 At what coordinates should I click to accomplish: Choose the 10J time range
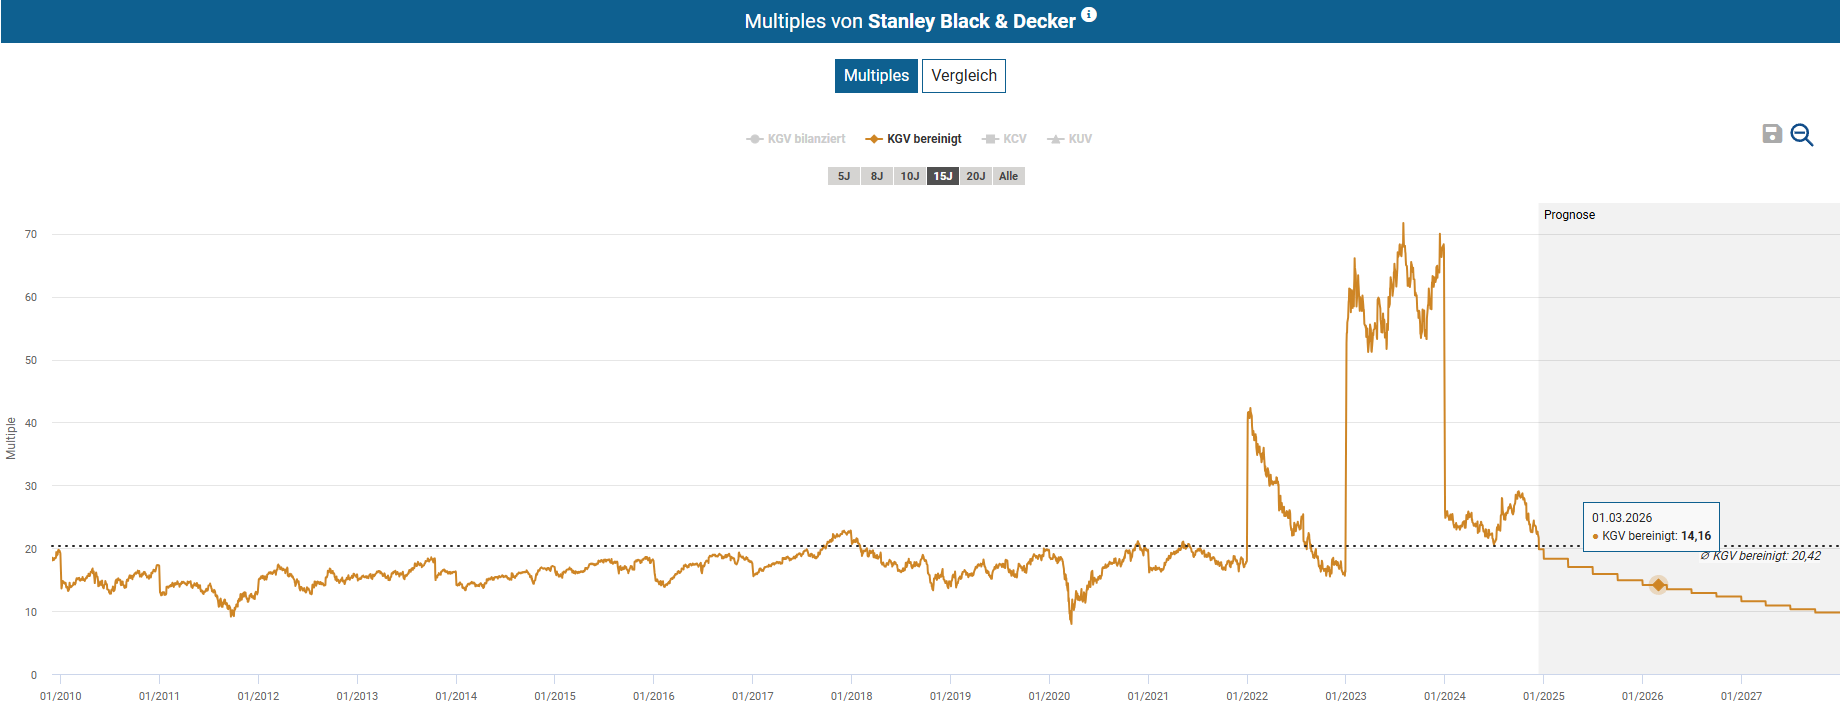[910, 176]
